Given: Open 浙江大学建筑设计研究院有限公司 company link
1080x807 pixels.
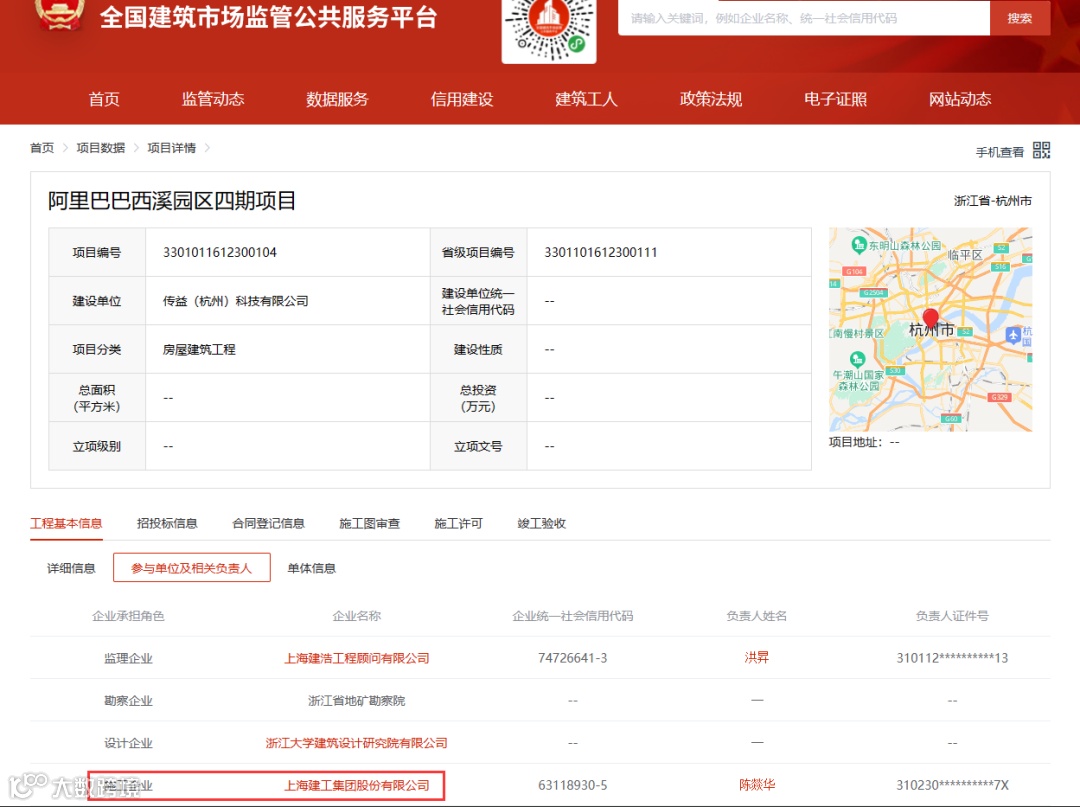Looking at the screenshot, I should click(x=357, y=743).
